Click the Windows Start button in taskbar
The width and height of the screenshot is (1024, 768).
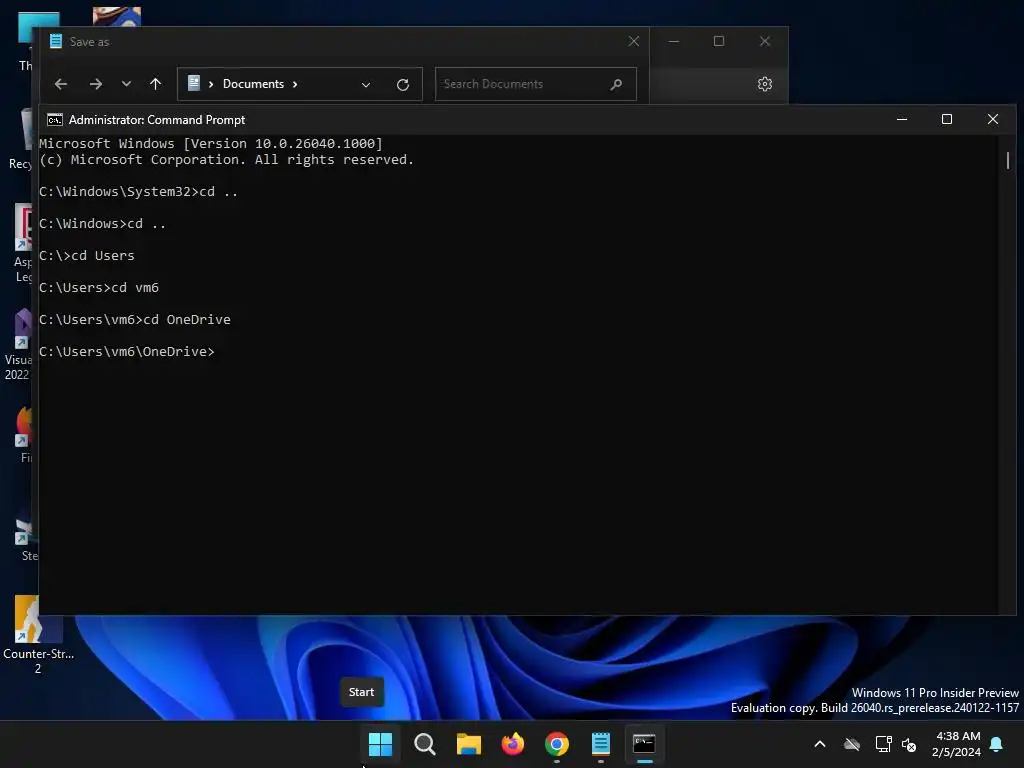[x=380, y=743]
